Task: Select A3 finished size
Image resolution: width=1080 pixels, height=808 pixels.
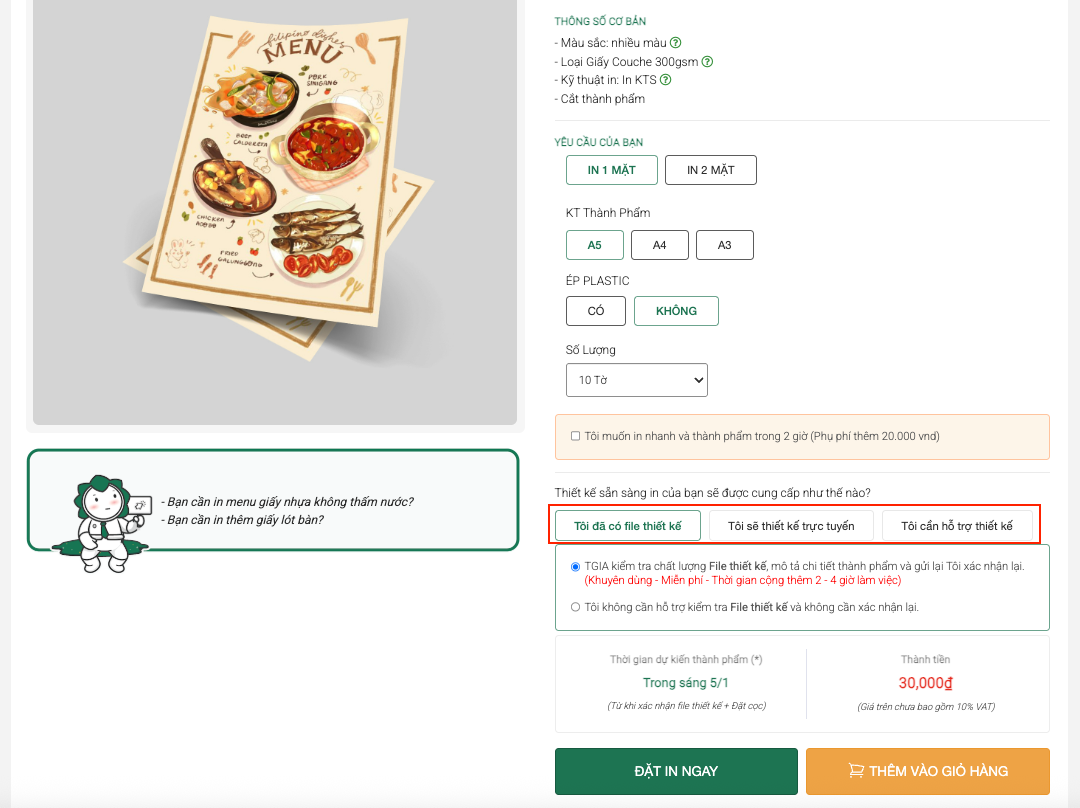Action: pos(724,245)
